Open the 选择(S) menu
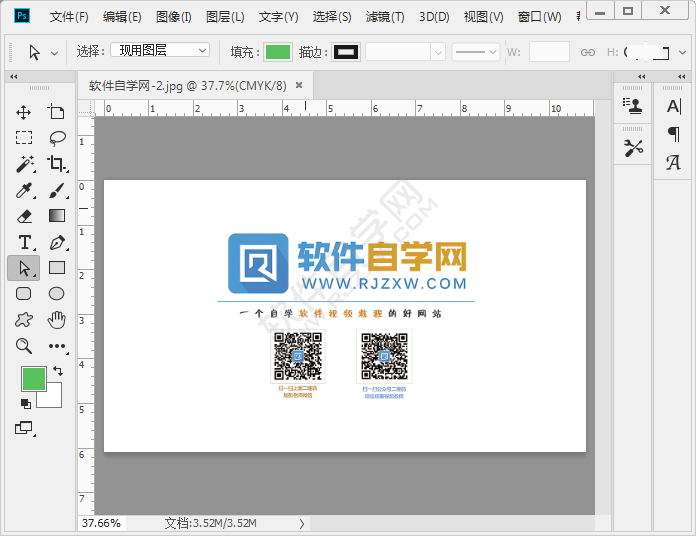The image size is (696, 536). (x=332, y=17)
